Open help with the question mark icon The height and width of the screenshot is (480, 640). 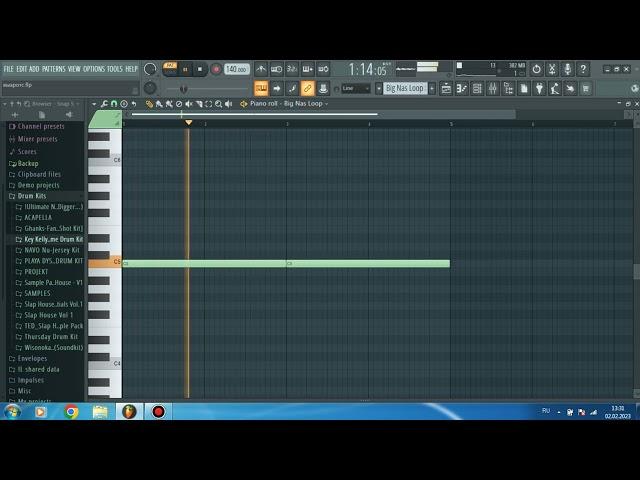click(583, 69)
